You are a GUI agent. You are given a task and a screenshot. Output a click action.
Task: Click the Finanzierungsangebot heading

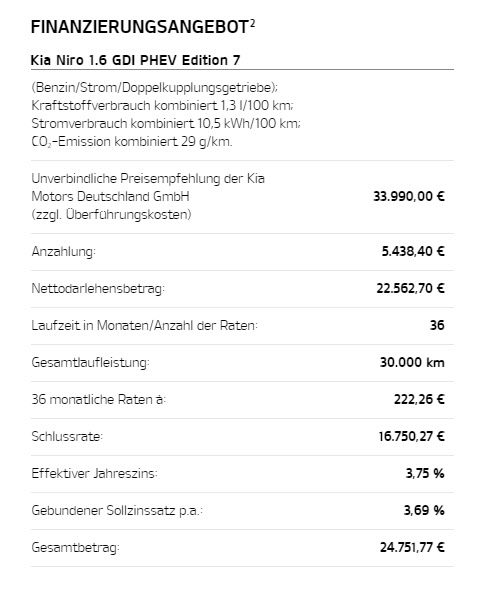coord(139,27)
